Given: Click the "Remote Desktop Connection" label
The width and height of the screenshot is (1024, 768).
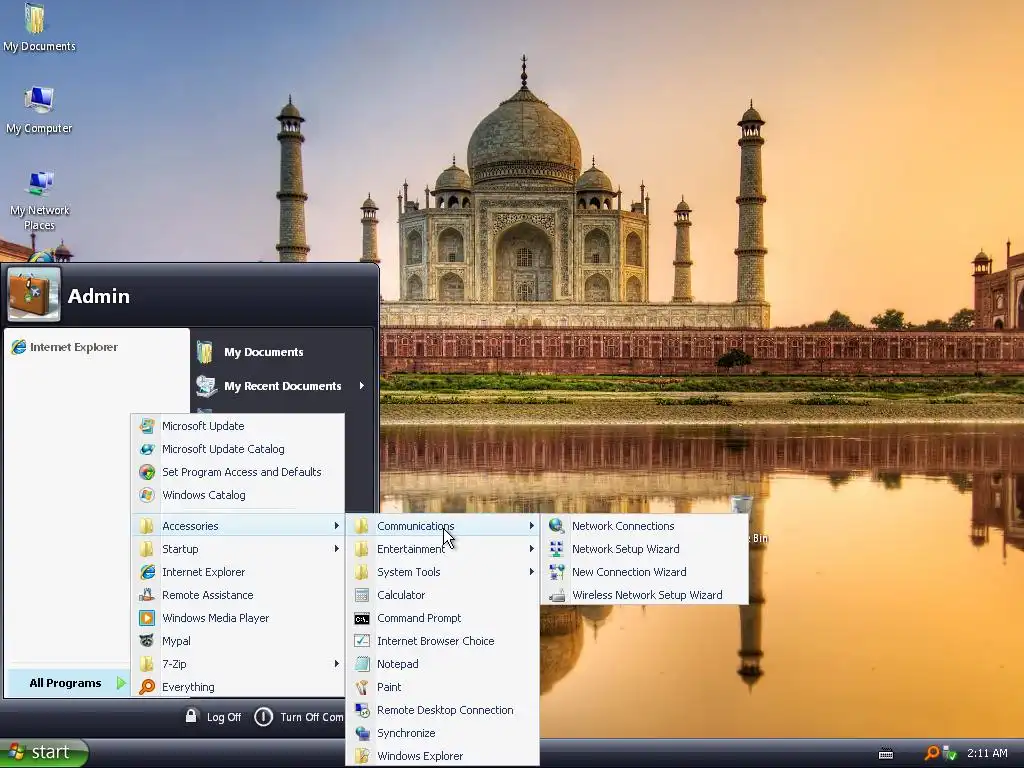Looking at the screenshot, I should pos(445,710).
